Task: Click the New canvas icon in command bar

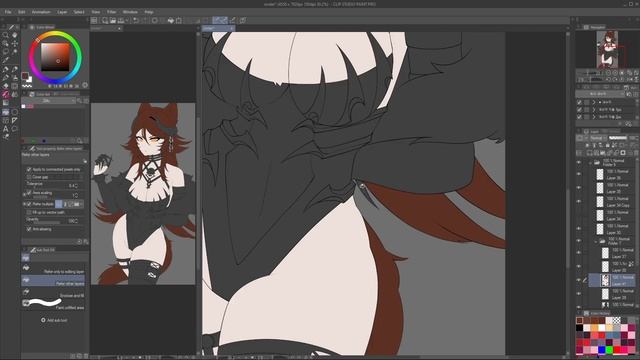Action: coord(105,20)
